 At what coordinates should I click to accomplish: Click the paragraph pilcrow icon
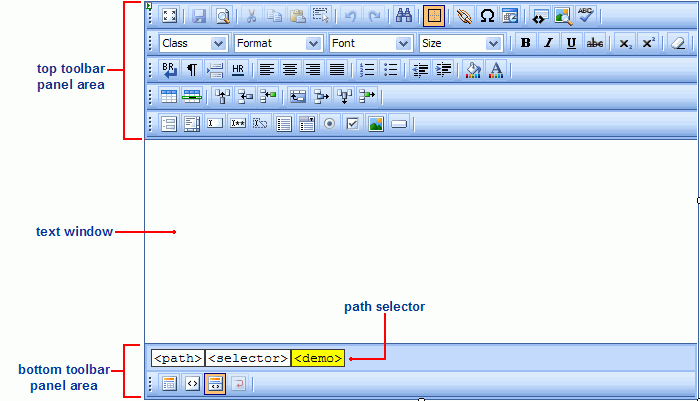tap(192, 70)
